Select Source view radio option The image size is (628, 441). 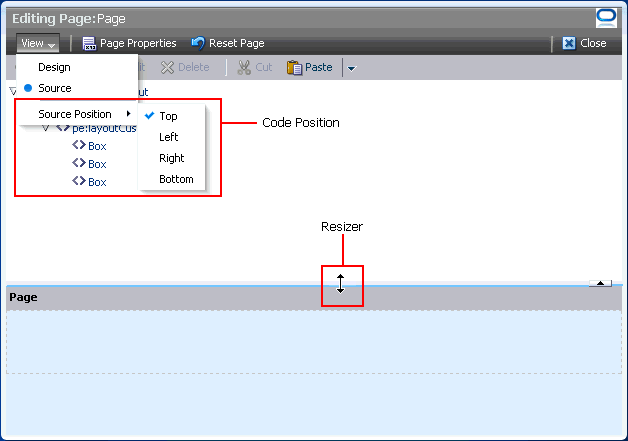54,88
